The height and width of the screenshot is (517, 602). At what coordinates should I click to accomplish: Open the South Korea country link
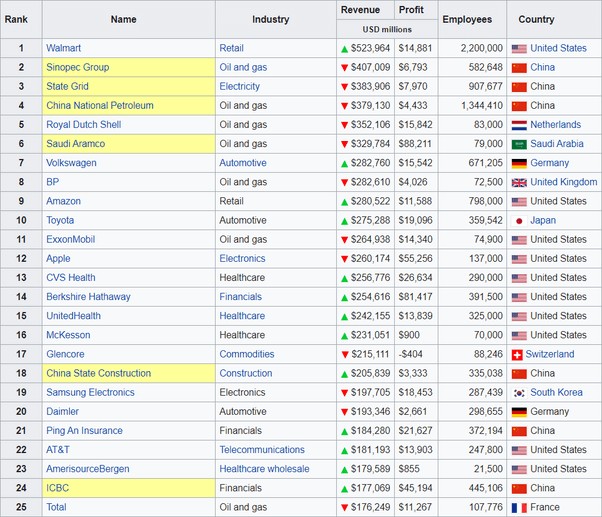pyautogui.click(x=556, y=392)
